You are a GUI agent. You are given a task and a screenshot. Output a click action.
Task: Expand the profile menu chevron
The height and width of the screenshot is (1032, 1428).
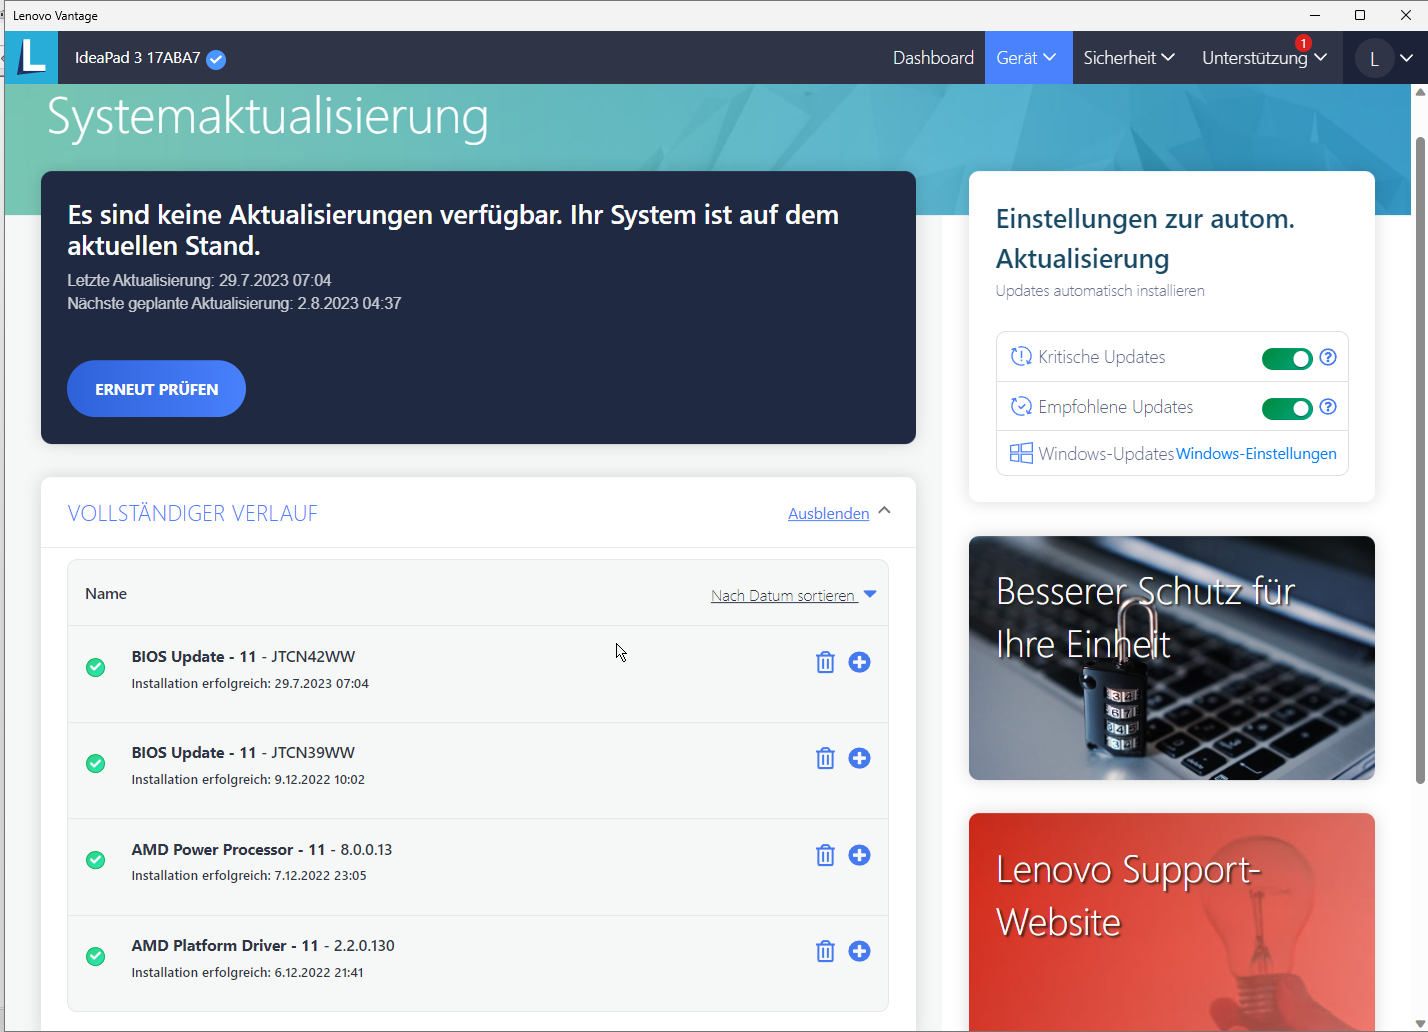pyautogui.click(x=1407, y=58)
